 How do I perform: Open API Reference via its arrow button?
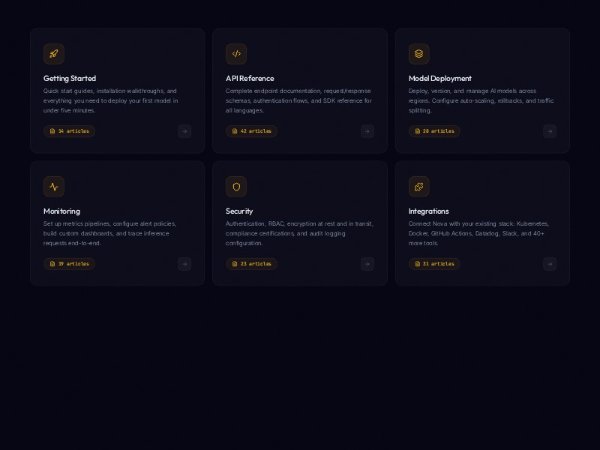[367, 131]
